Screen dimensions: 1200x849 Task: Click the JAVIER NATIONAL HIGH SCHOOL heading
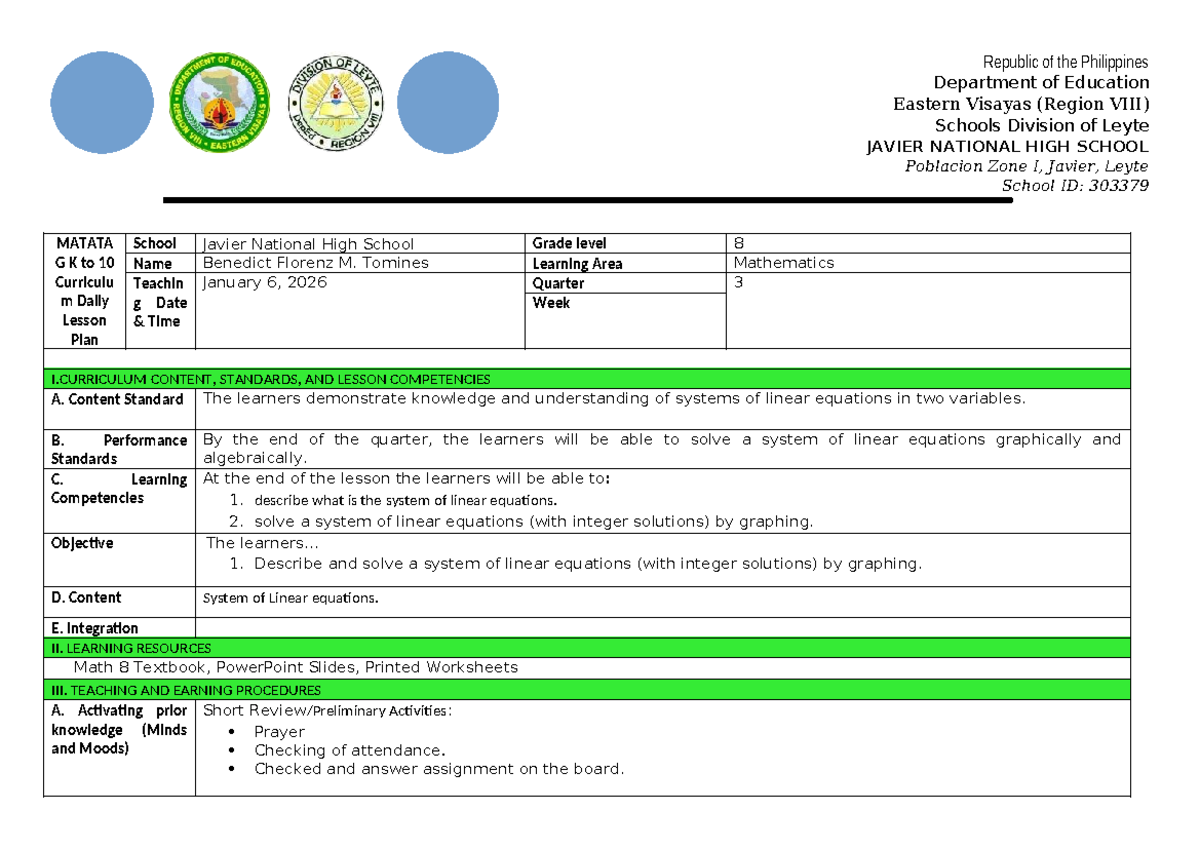[1006, 146]
